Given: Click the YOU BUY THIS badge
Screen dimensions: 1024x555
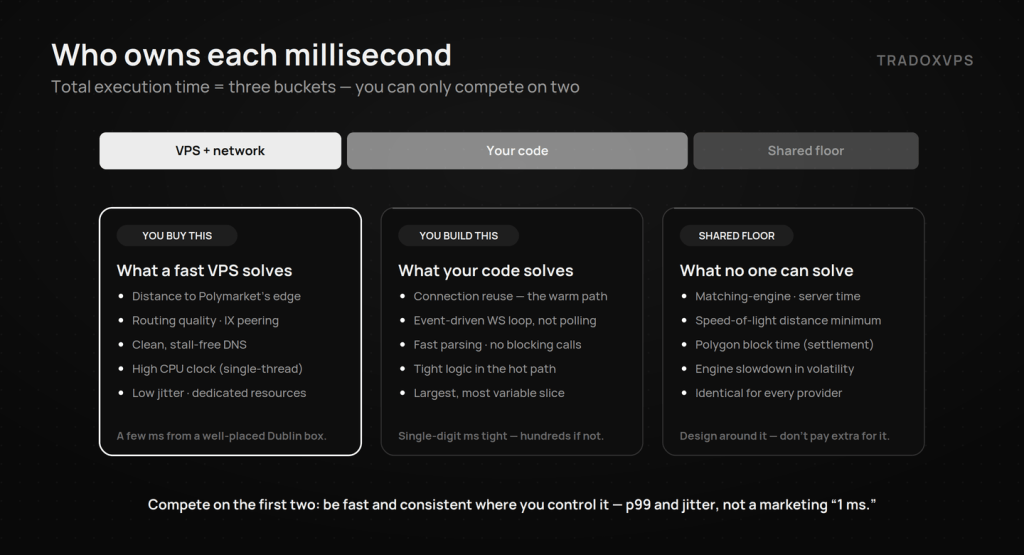Looking at the screenshot, I should click(177, 236).
